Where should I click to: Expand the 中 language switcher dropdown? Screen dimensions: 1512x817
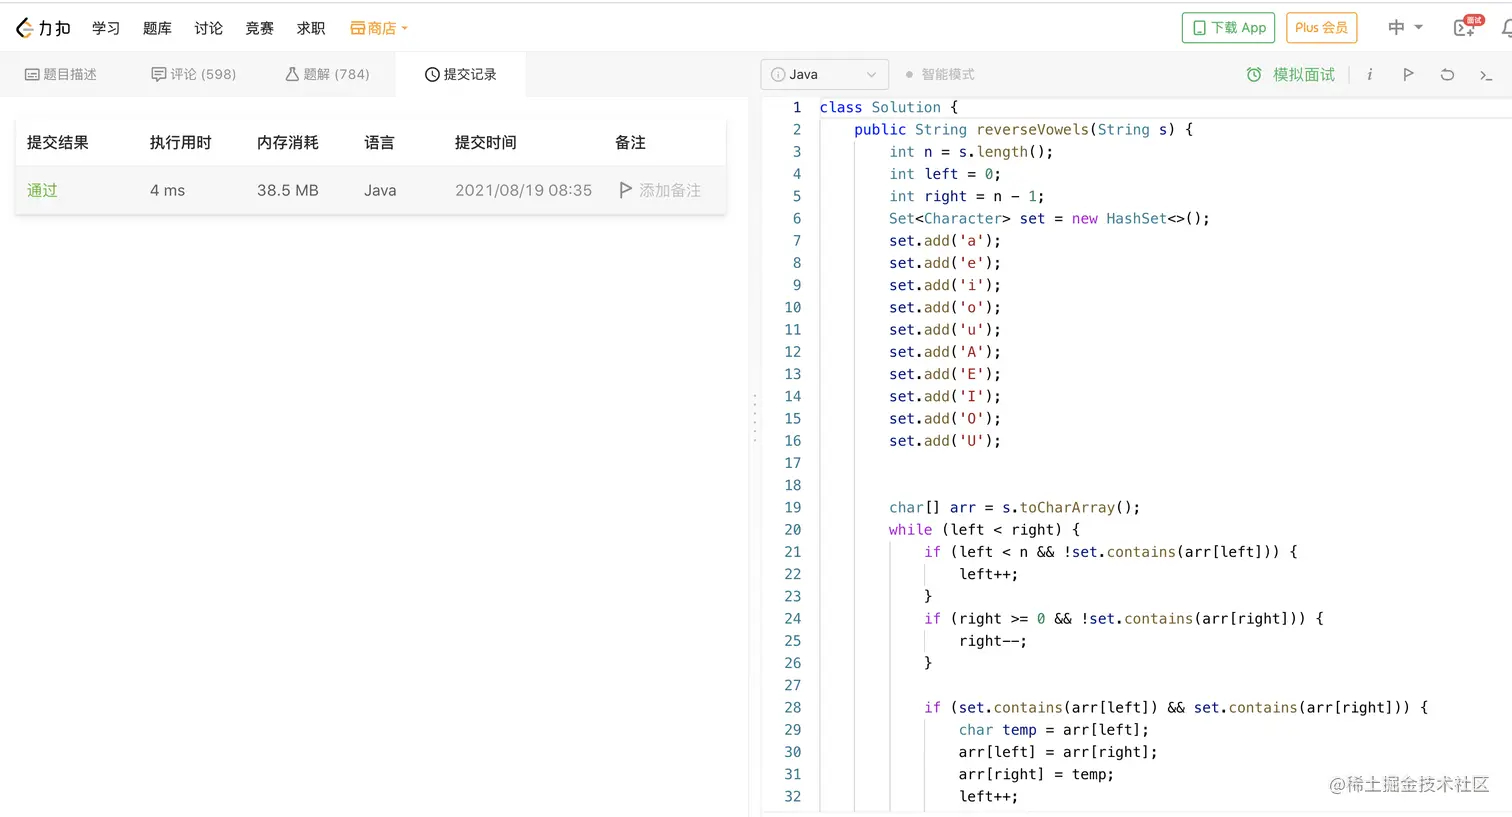1404,27
